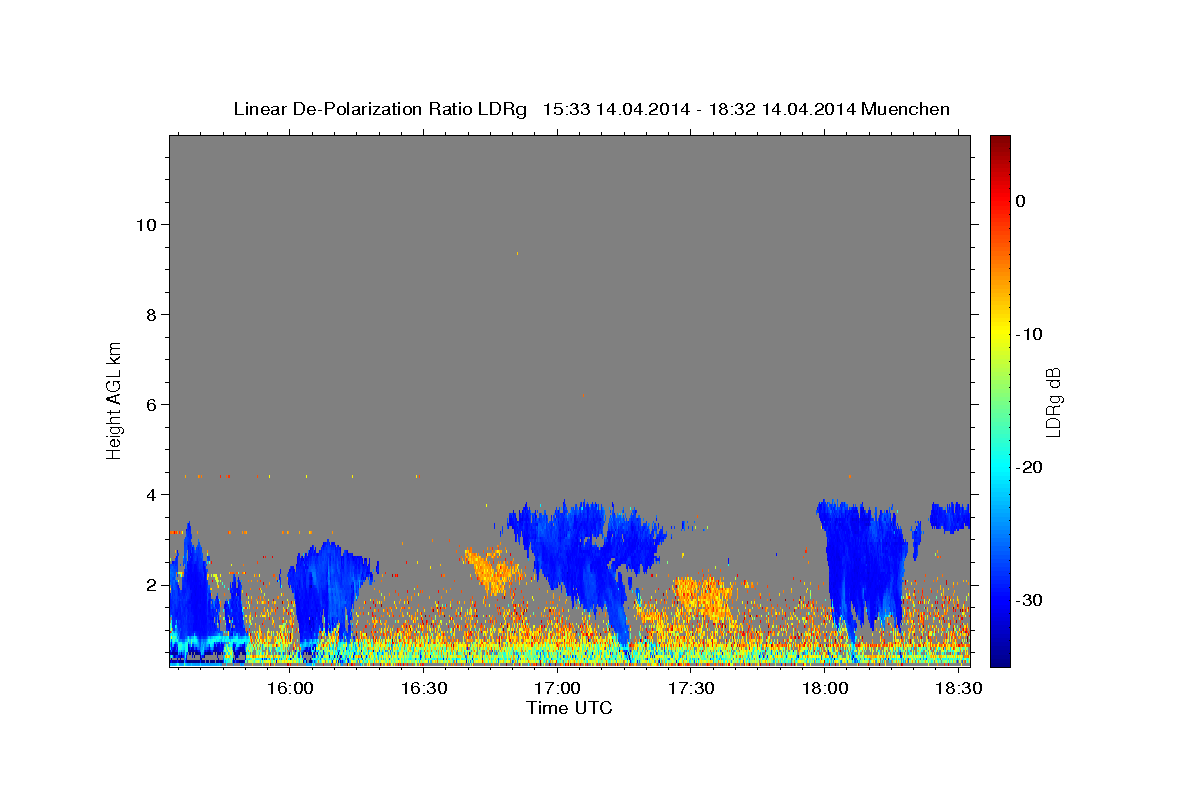Click the height tick label 4
The height and width of the screenshot is (800, 1200).
coord(152,494)
